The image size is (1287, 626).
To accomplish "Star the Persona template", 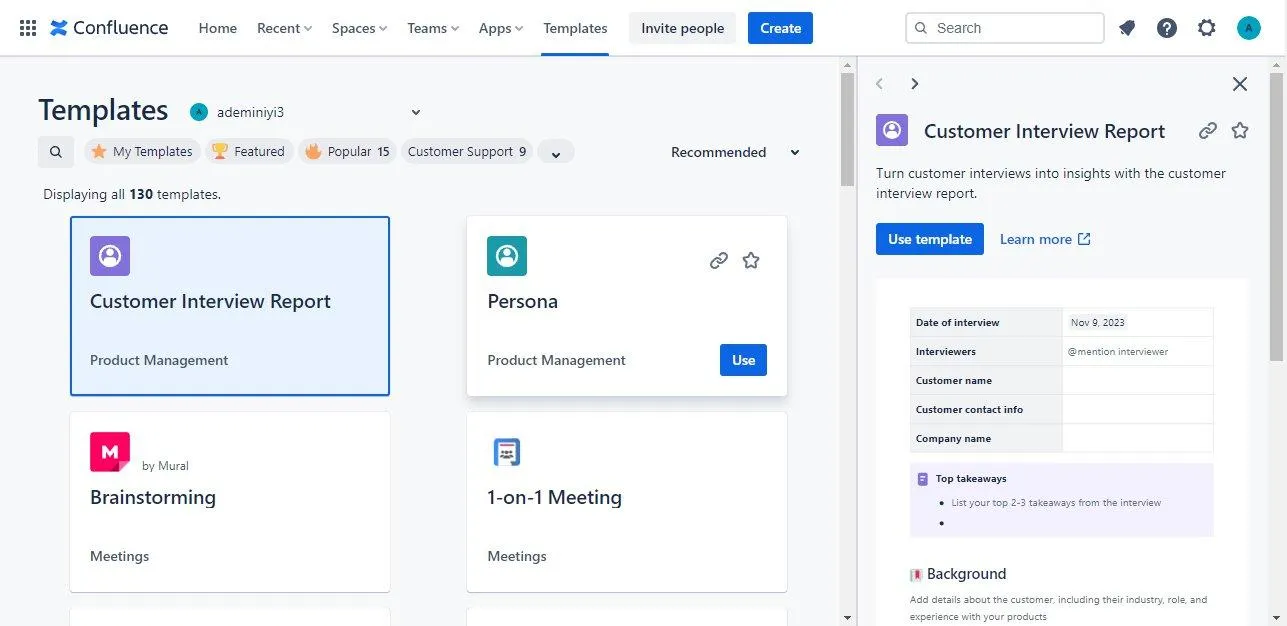I will tap(751, 261).
